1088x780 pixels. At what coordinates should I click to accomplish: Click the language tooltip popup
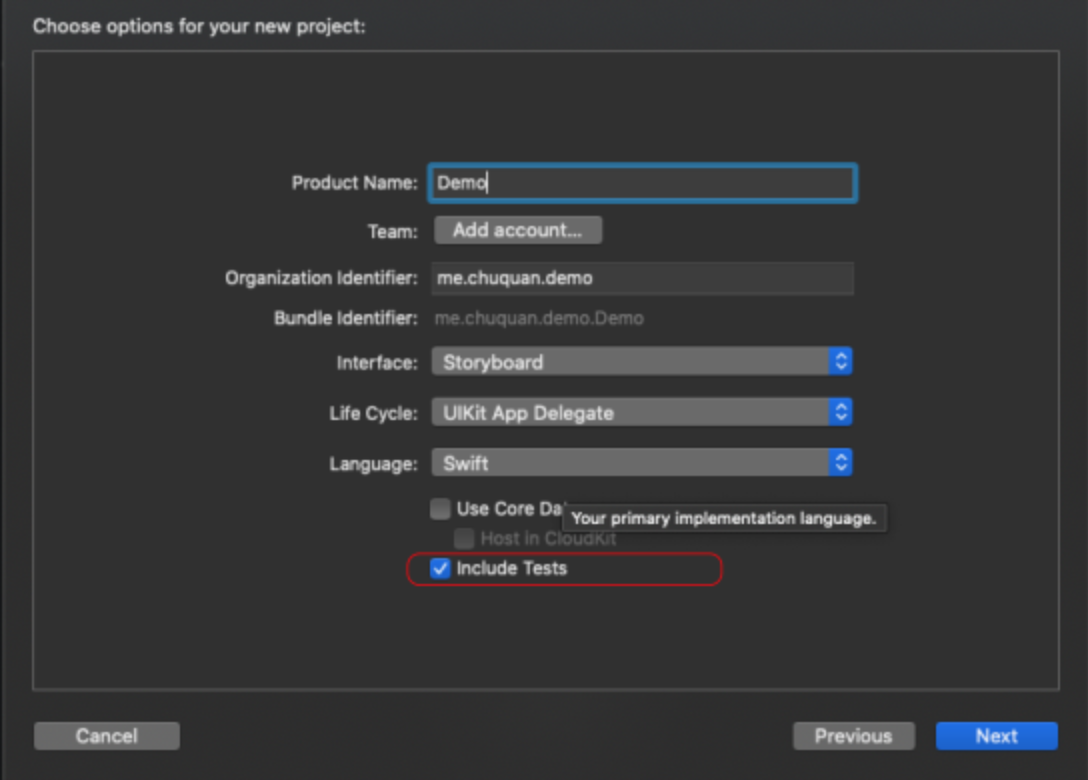(724, 519)
